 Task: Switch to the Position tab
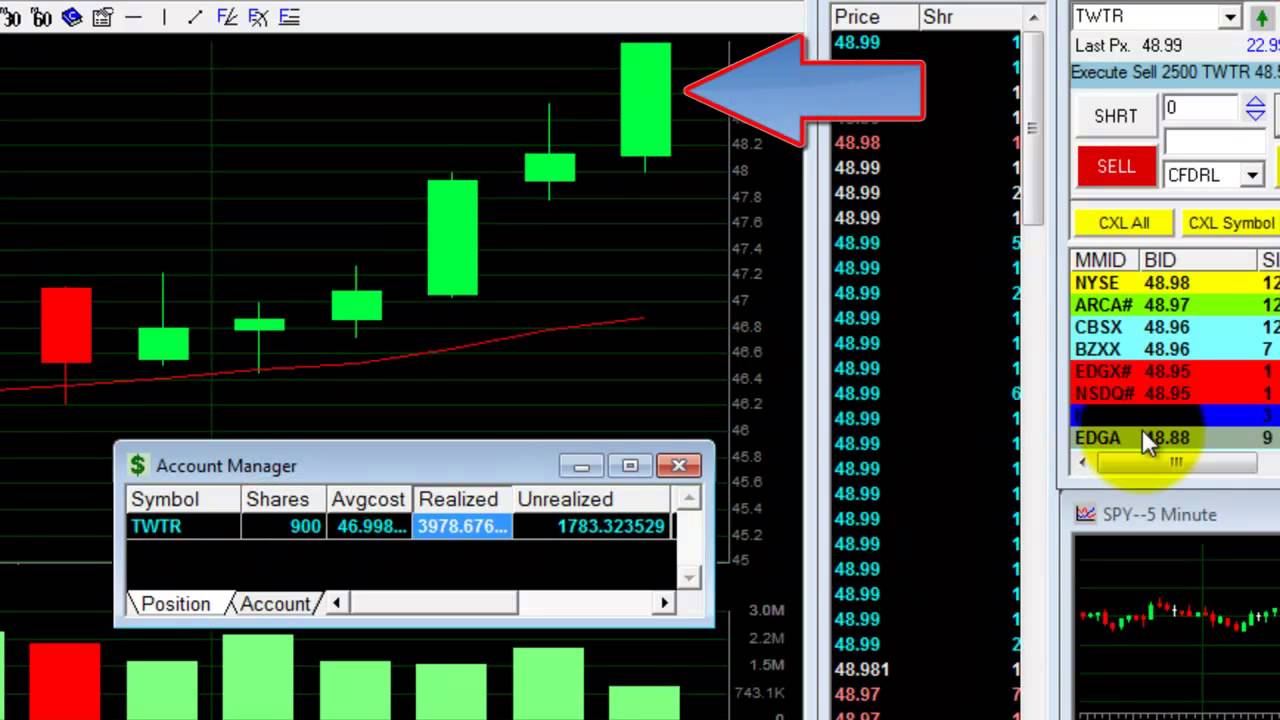click(176, 604)
